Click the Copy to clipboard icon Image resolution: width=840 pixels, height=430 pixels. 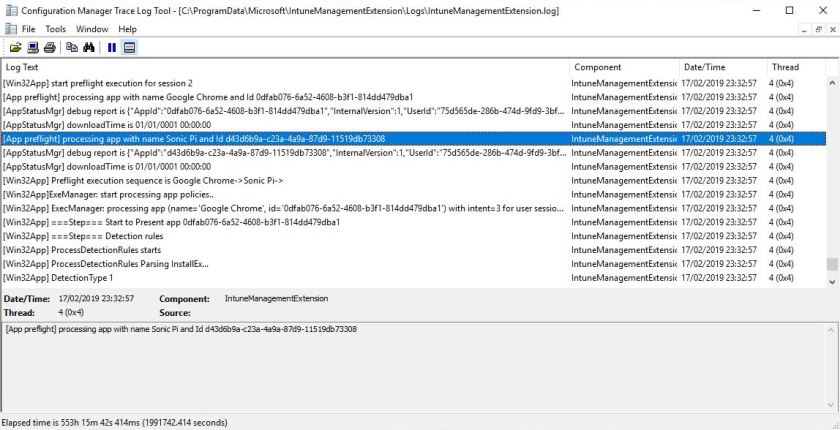(72, 47)
